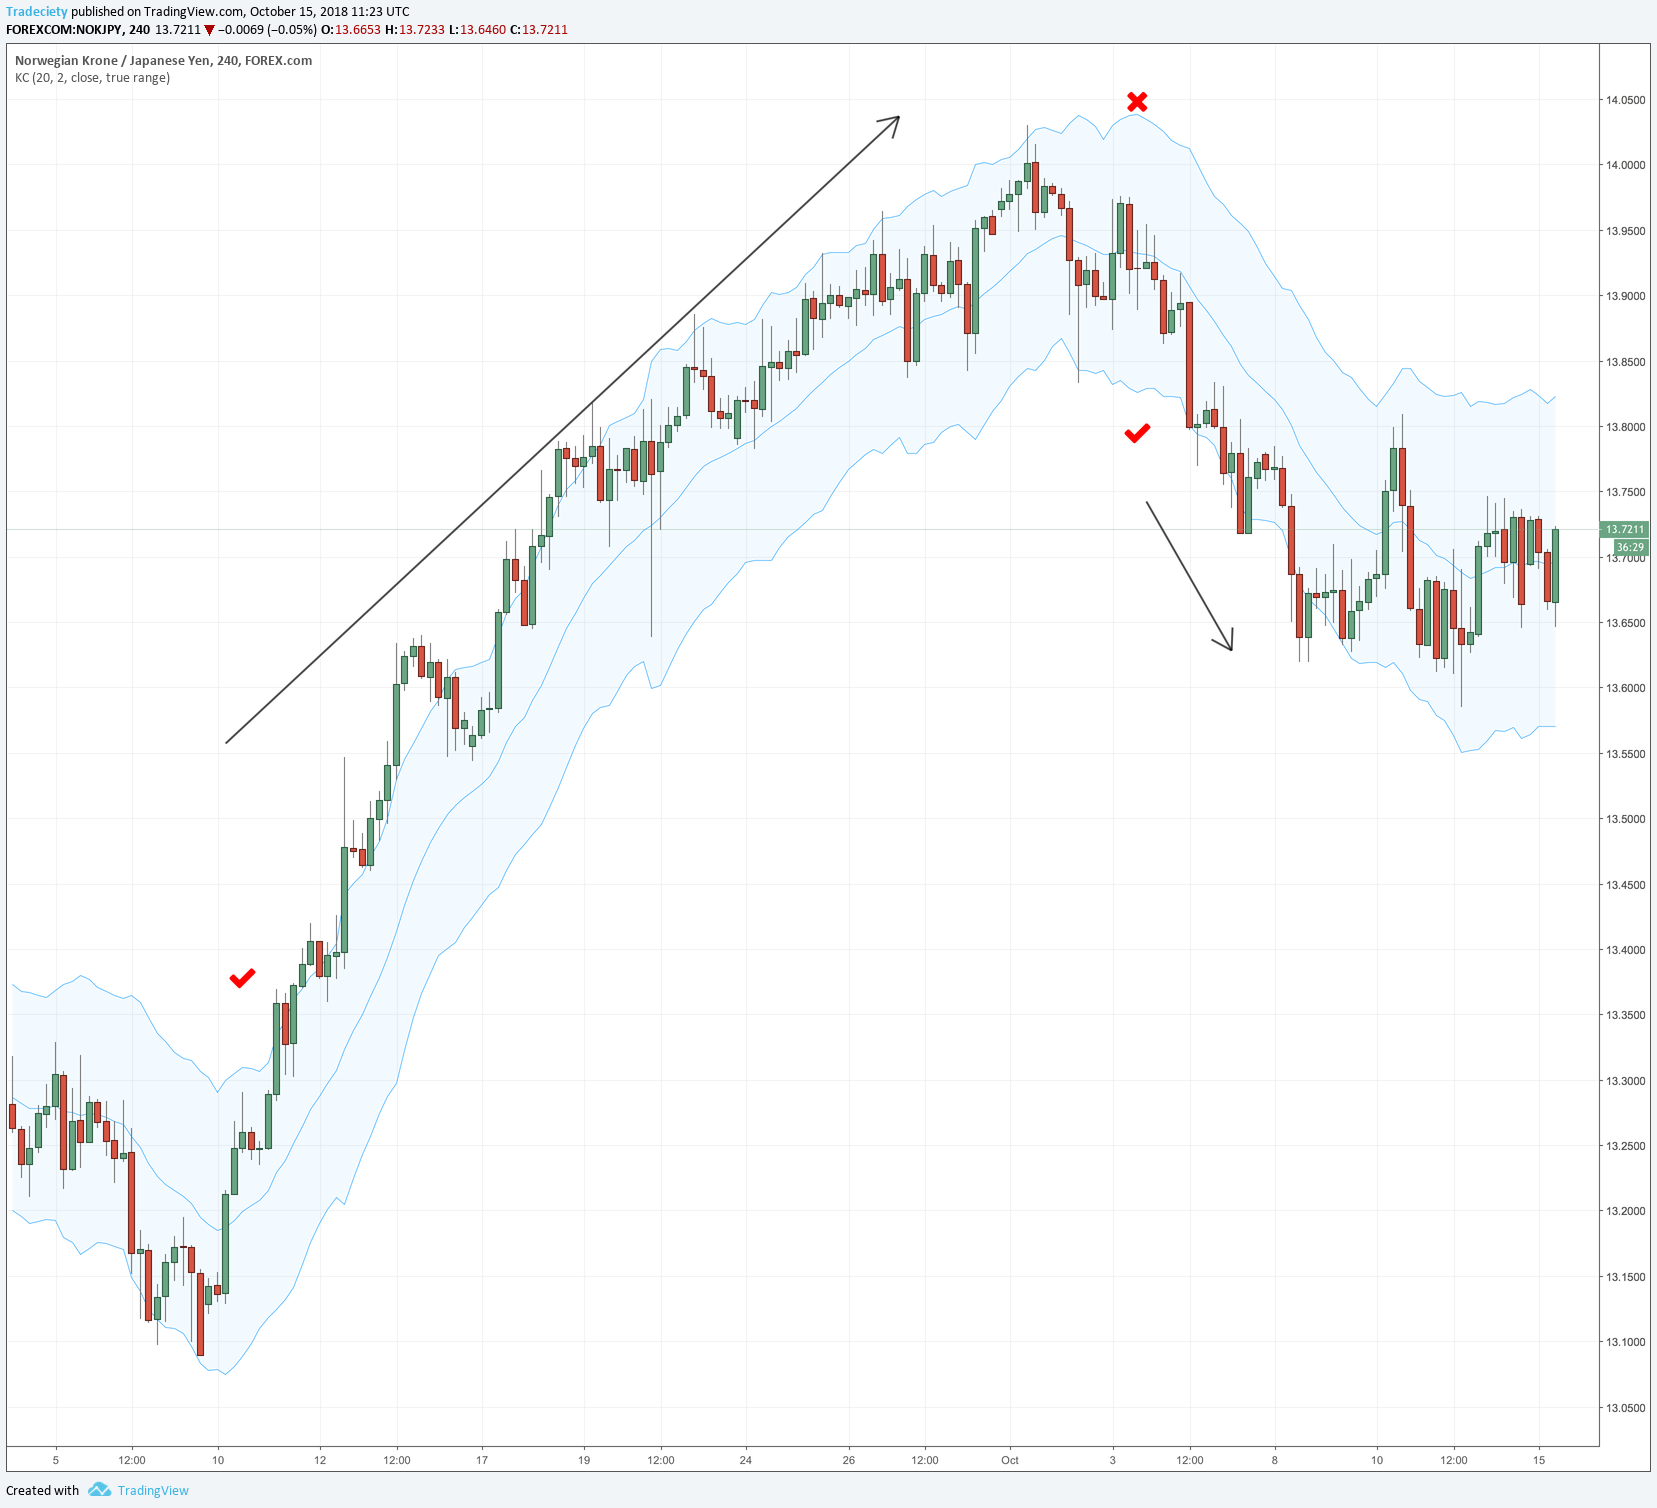1657x1508 pixels.
Task: Click the 14.0500 price axis label
Action: (x=1625, y=100)
